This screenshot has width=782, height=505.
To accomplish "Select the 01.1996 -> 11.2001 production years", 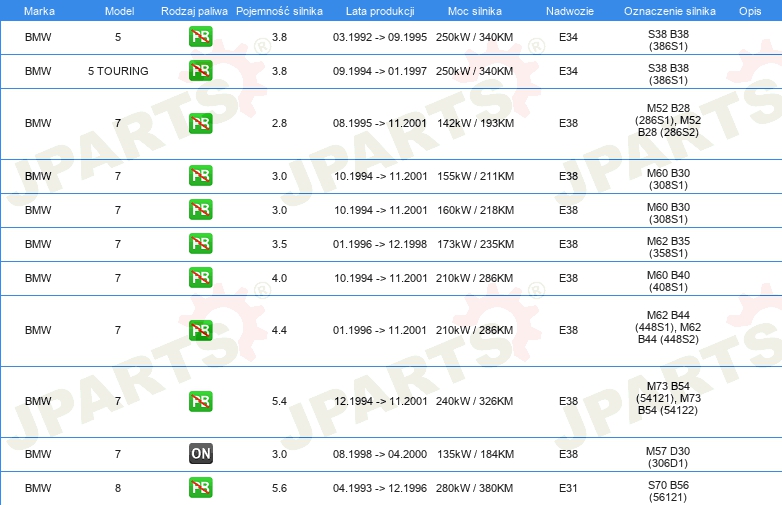I will point(380,331).
